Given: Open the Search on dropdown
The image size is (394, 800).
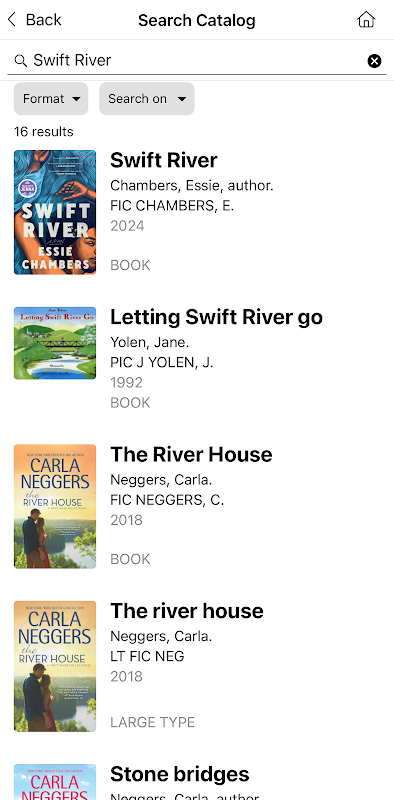Looking at the screenshot, I should (146, 98).
